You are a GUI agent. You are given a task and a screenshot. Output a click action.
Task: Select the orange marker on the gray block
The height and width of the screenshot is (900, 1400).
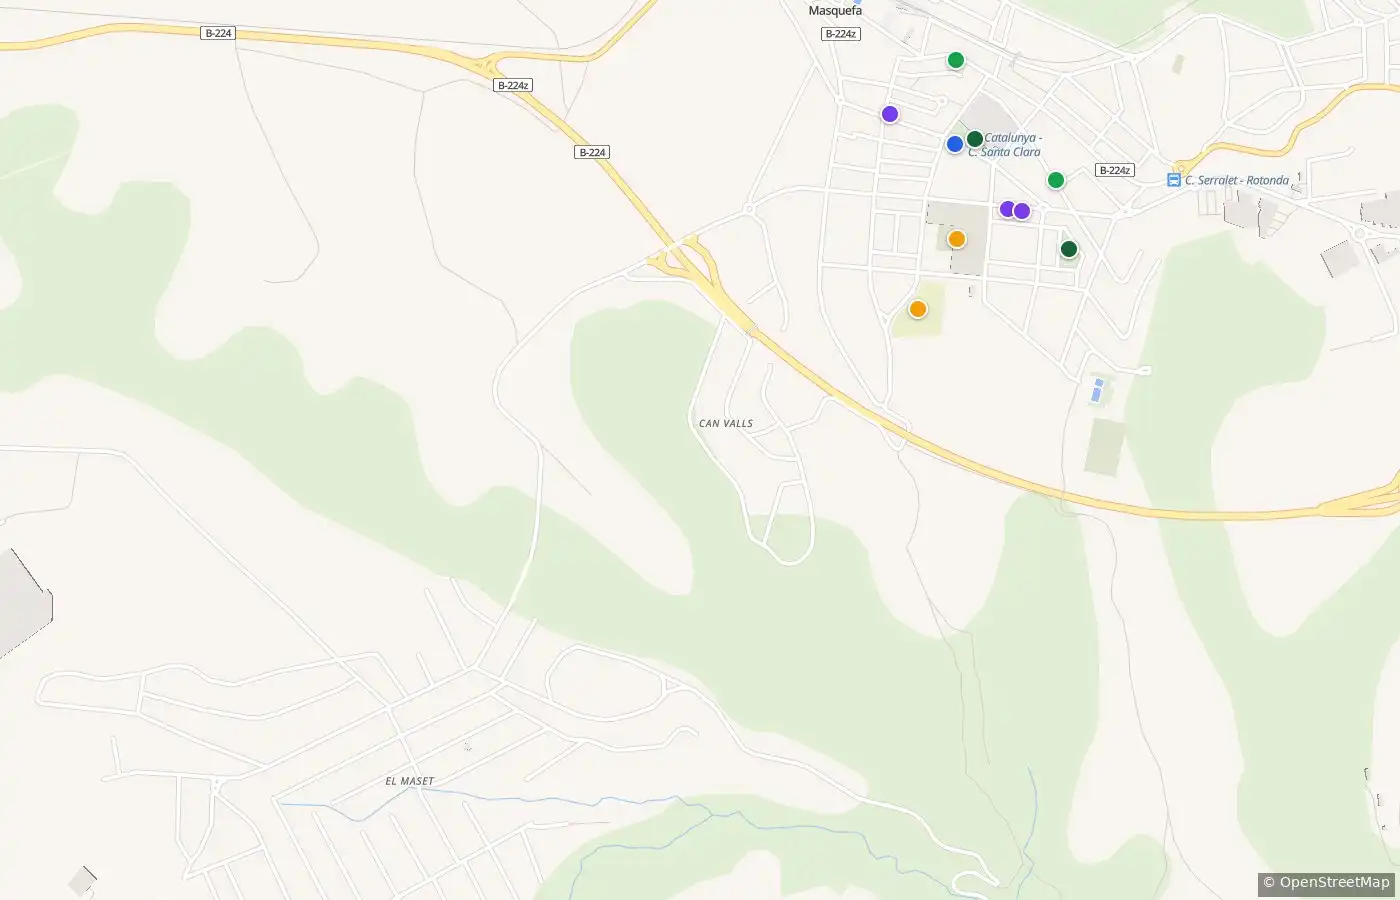click(x=957, y=239)
